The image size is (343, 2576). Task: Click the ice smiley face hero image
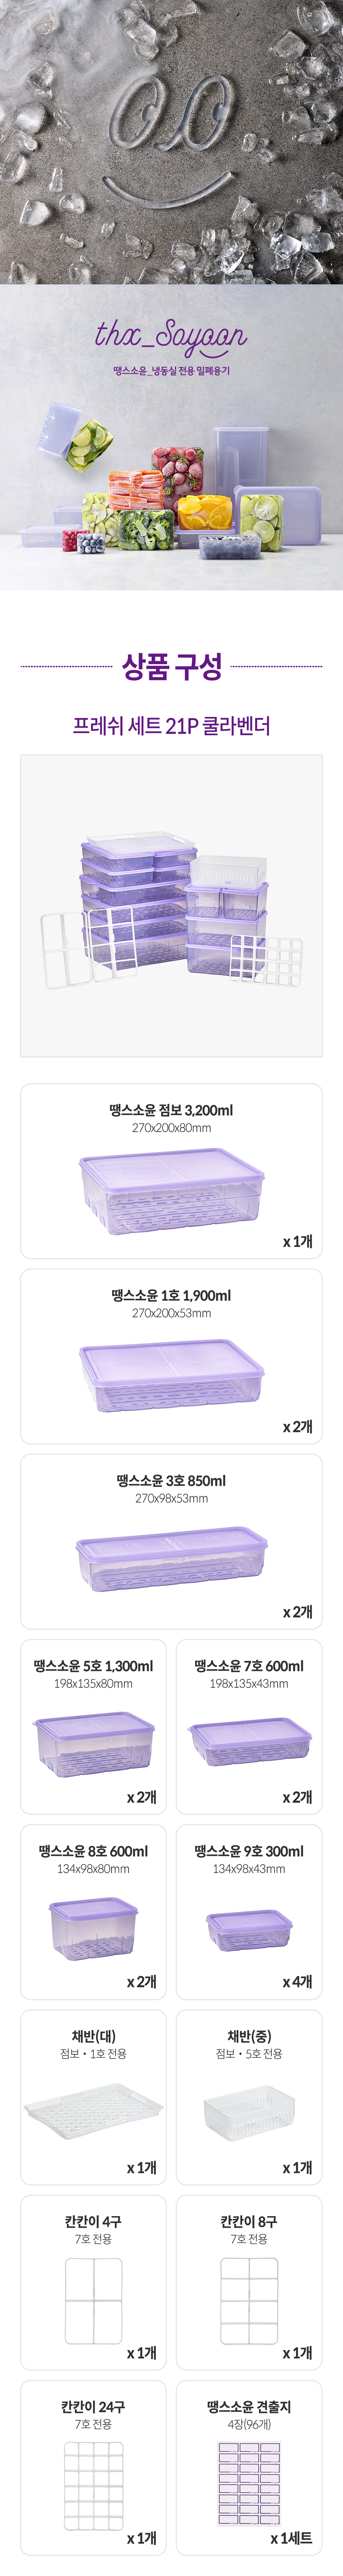[171, 140]
